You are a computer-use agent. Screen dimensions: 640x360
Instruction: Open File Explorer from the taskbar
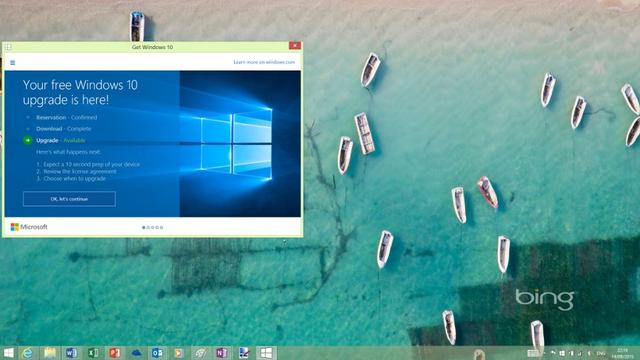(x=50, y=353)
